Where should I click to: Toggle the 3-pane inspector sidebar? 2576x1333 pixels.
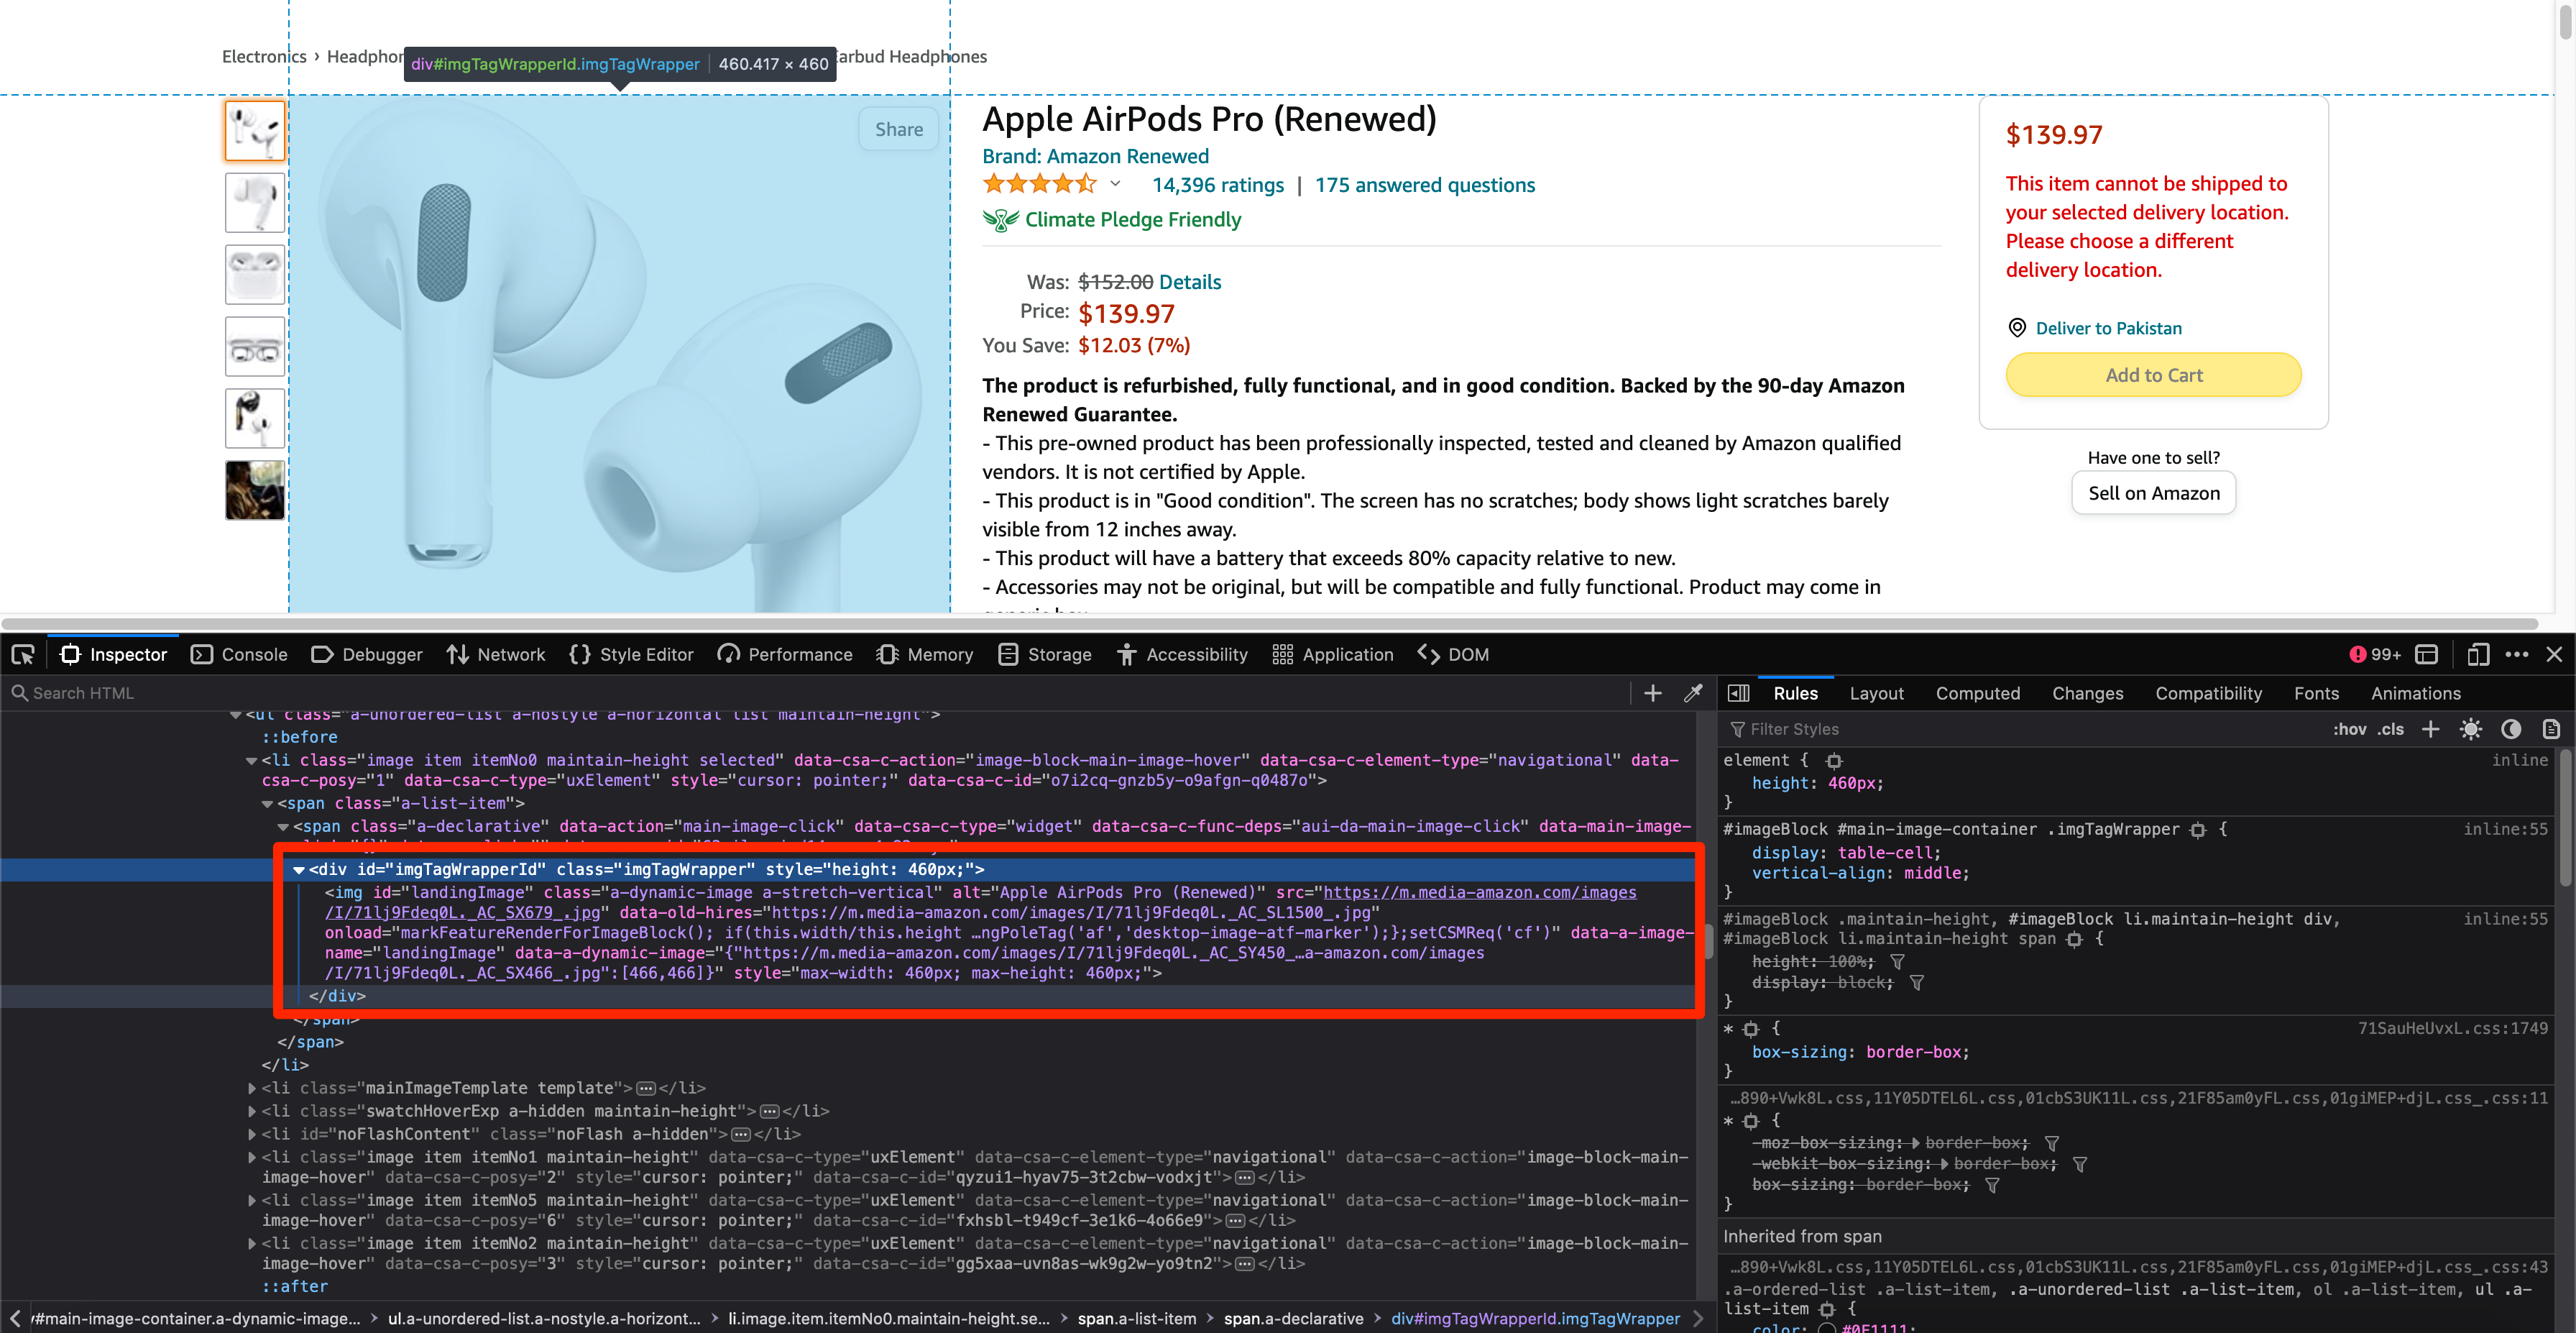coord(1739,693)
